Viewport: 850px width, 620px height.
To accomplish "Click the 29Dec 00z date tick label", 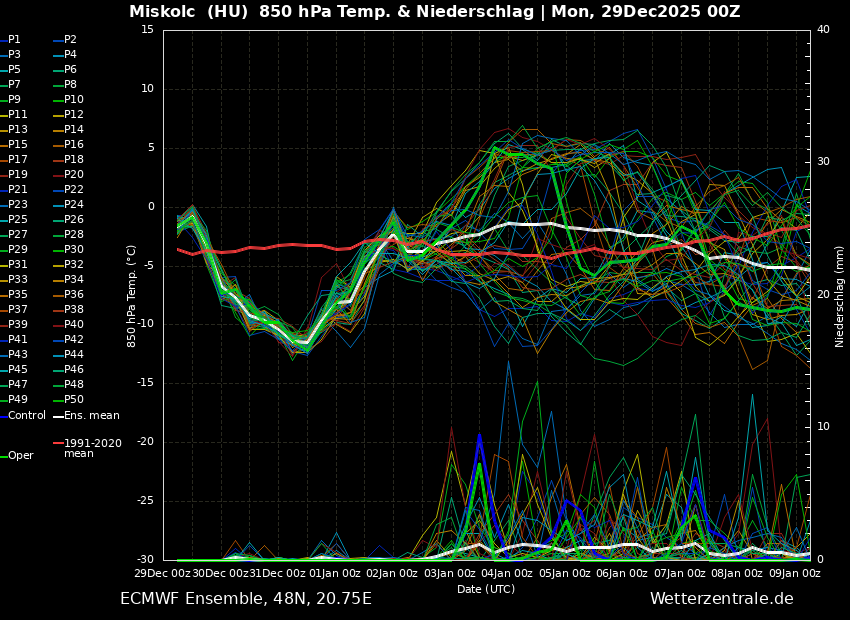I will [x=163, y=573].
